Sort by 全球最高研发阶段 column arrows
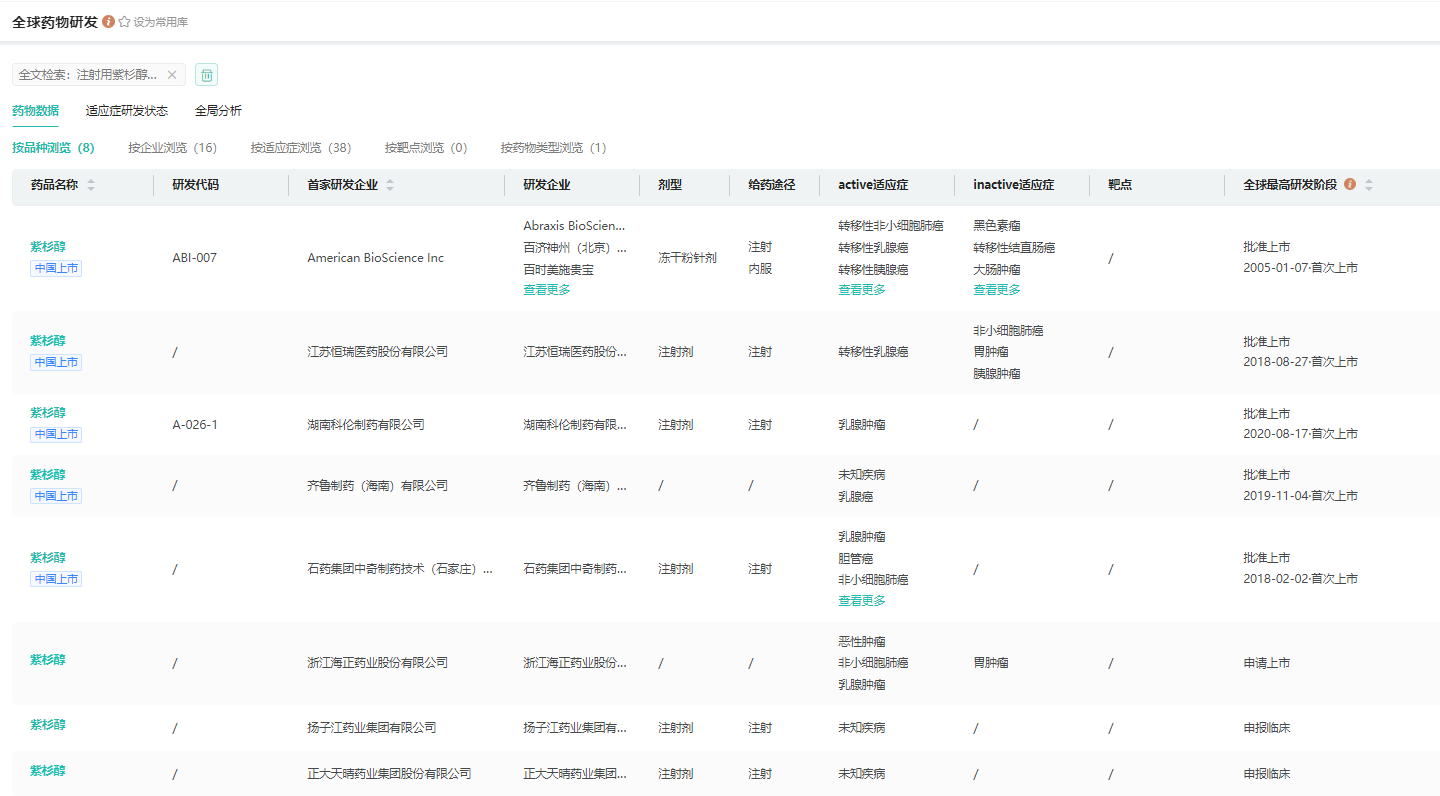 [1369, 185]
